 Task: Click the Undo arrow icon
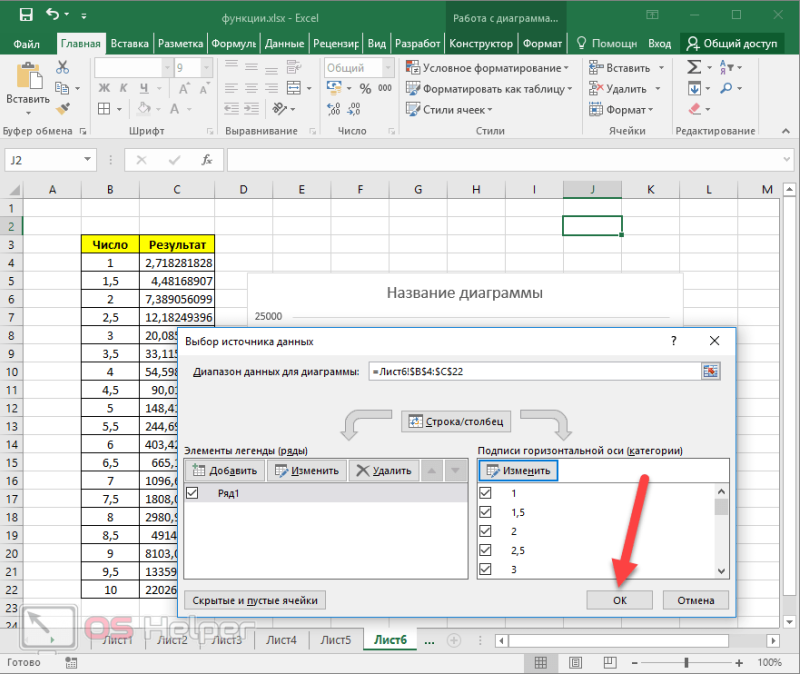click(53, 14)
